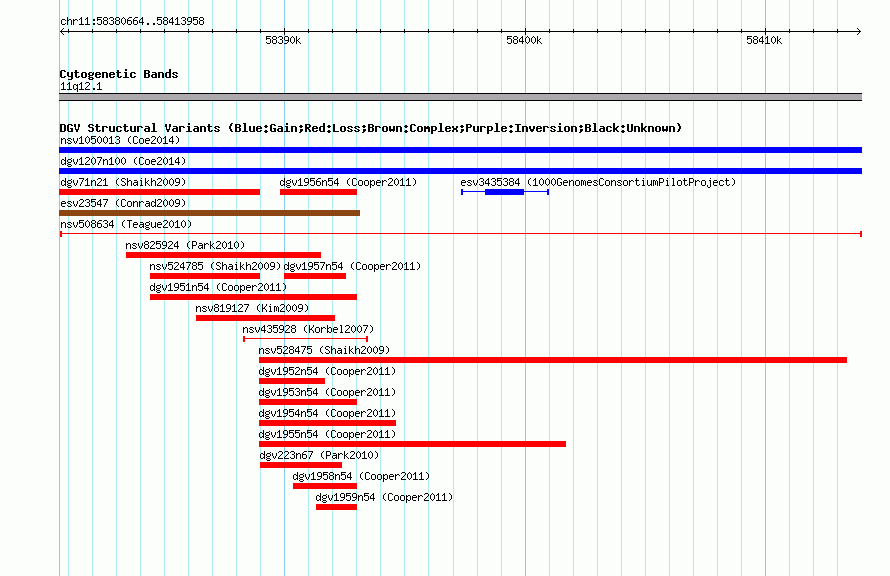Click the red dgv1955n54 loss bar

412,444
